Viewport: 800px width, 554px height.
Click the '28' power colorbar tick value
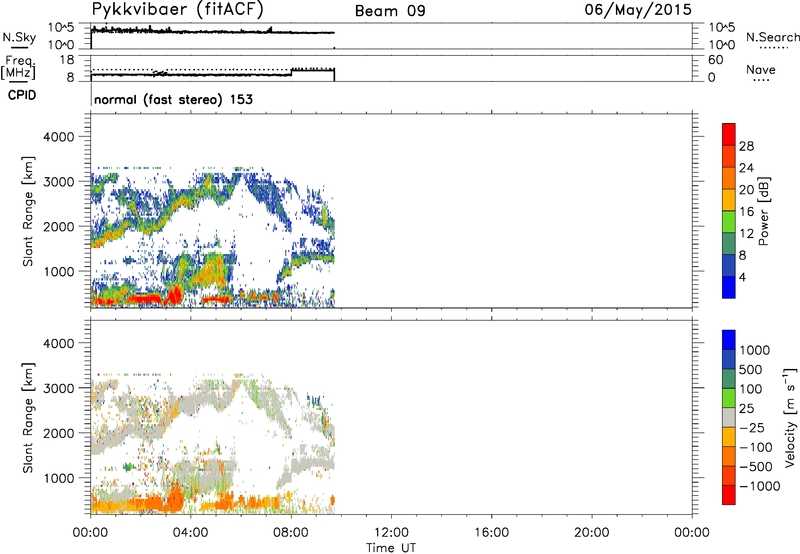746,146
